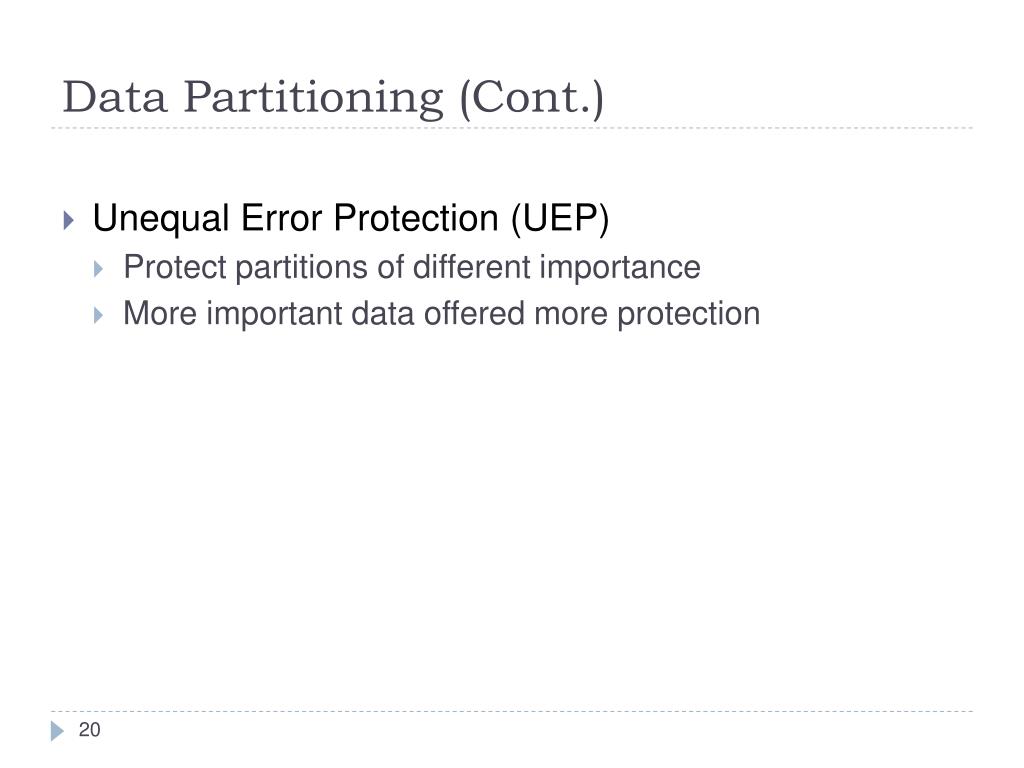The image size is (1024, 768).
Task: Select the slide number 20 in footer
Action: 89,729
